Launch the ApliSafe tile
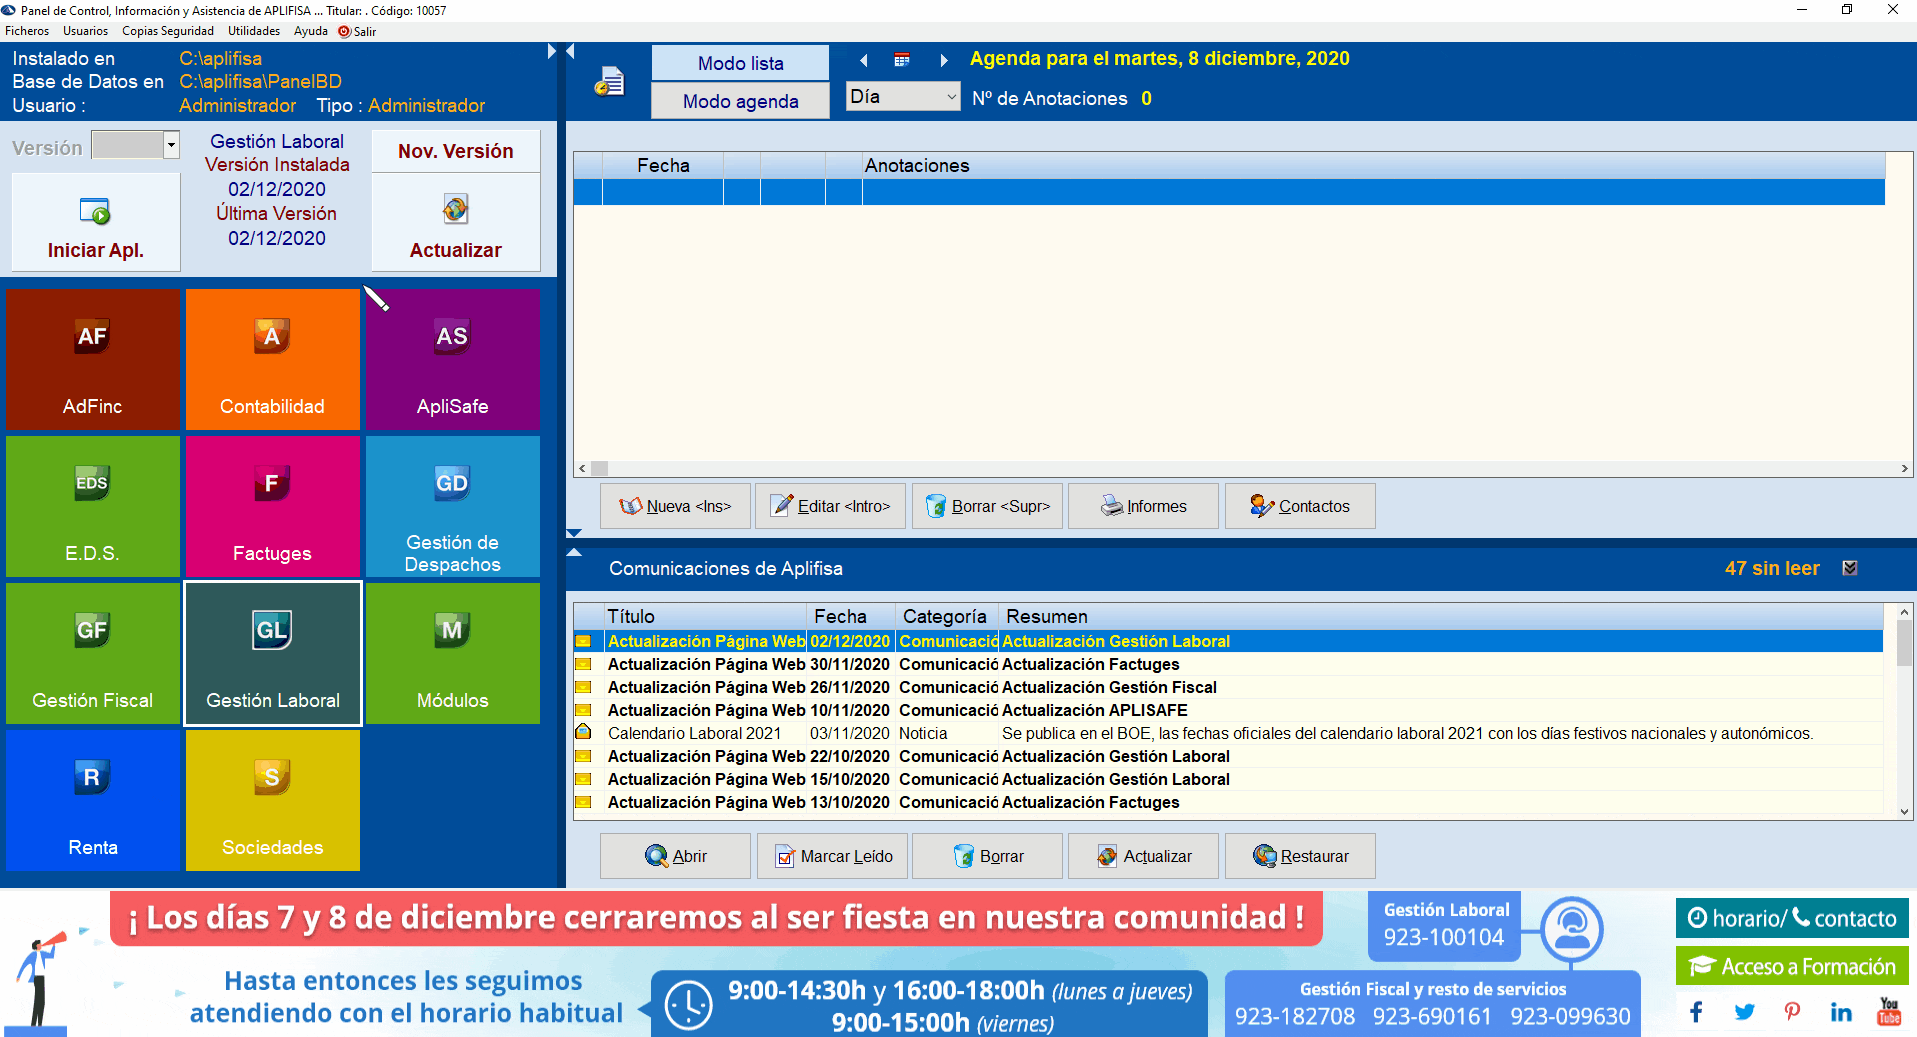The height and width of the screenshot is (1037, 1917). [452, 359]
